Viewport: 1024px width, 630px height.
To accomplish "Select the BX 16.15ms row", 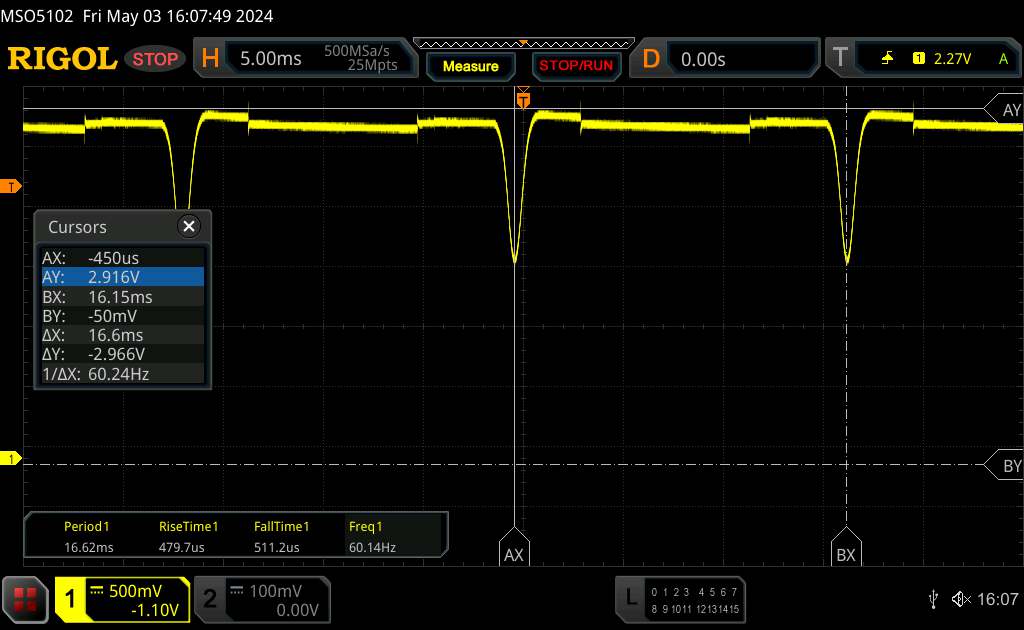I will 123,297.
